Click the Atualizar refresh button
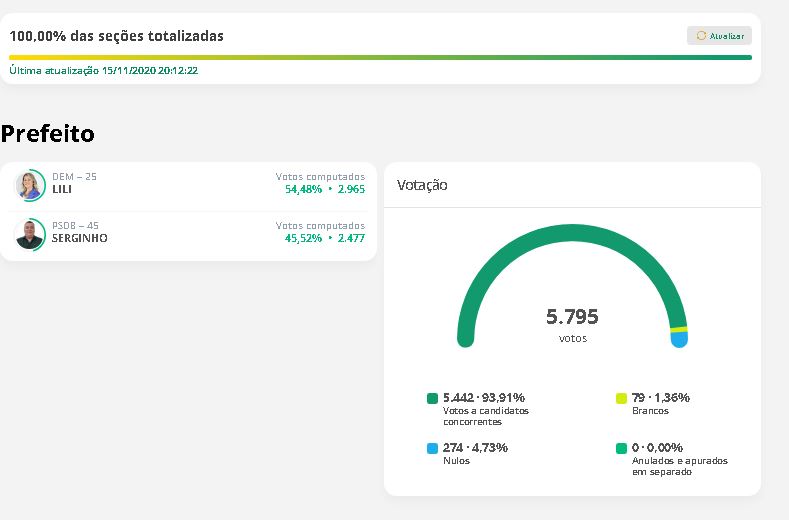The height and width of the screenshot is (520, 789). 719,36
